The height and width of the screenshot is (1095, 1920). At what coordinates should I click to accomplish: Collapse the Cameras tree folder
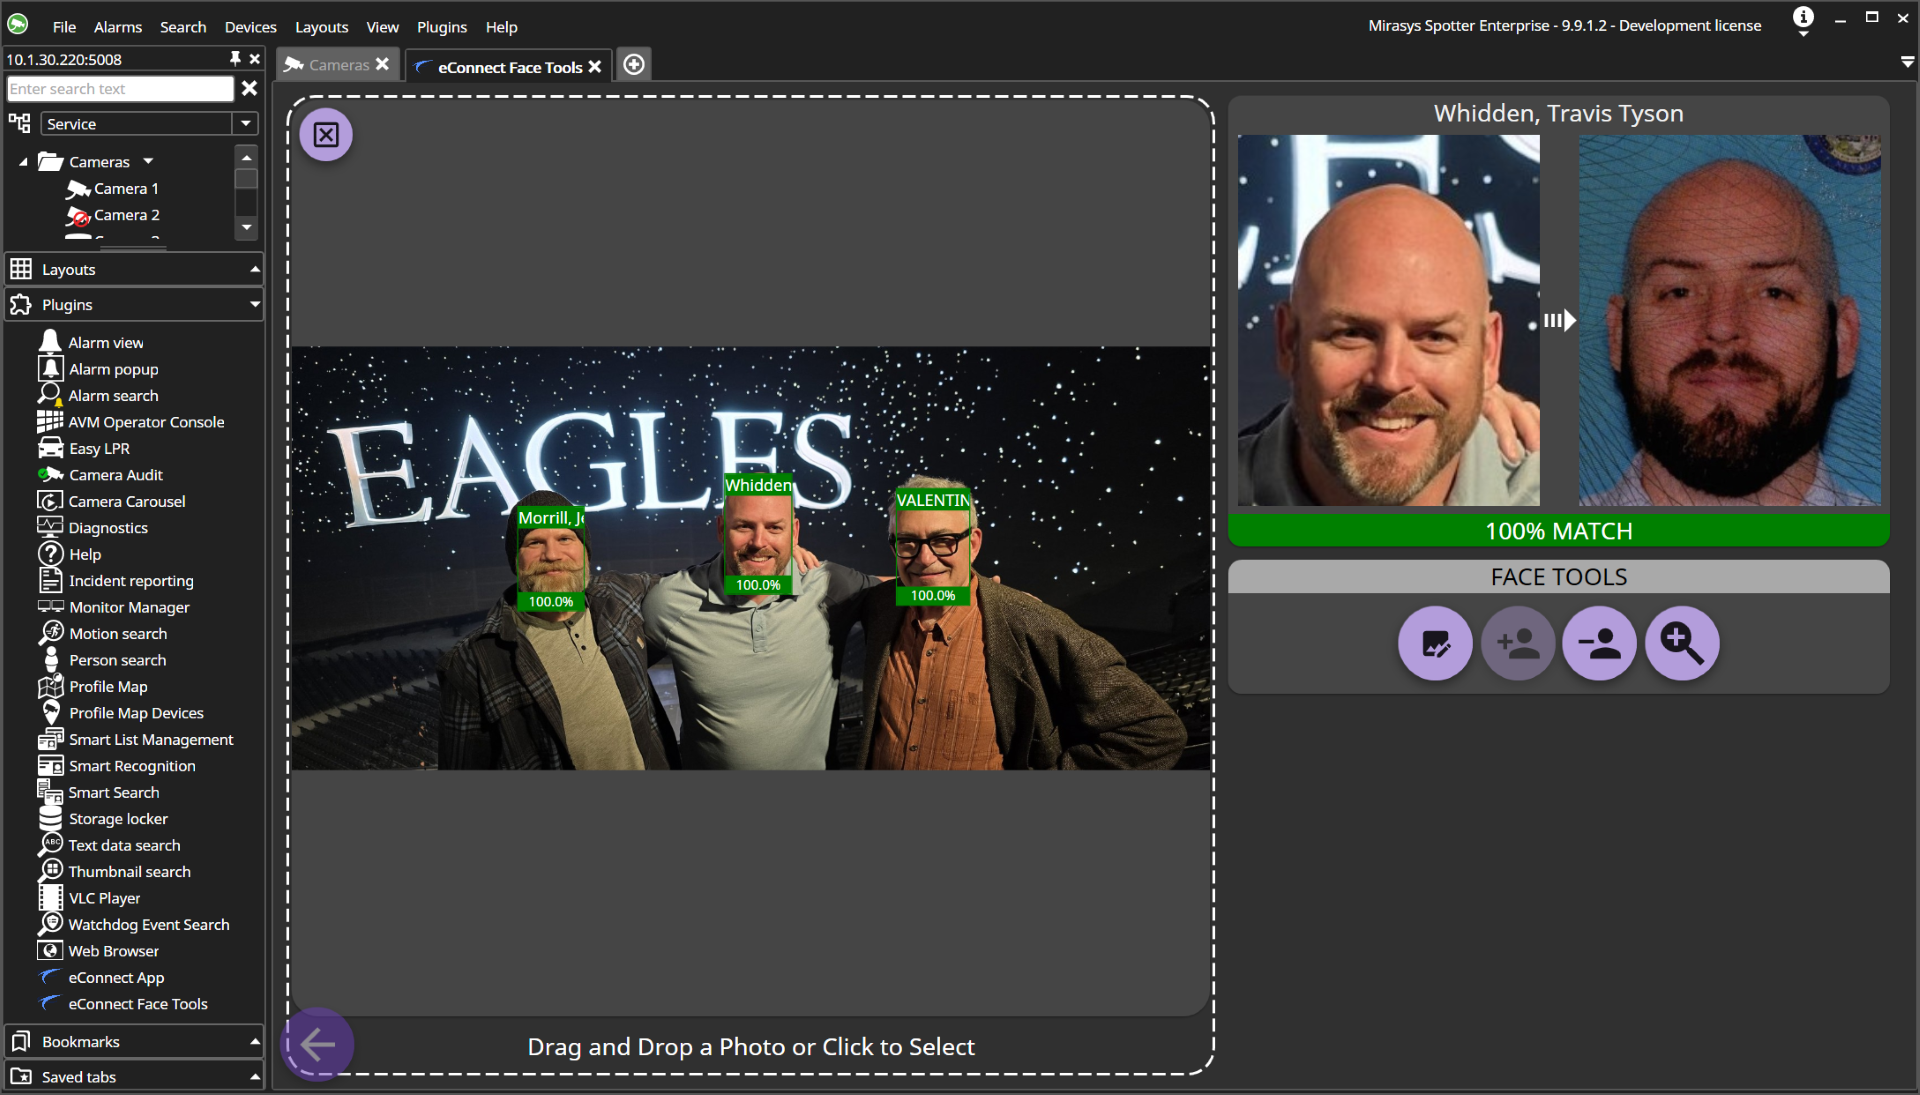pyautogui.click(x=23, y=162)
